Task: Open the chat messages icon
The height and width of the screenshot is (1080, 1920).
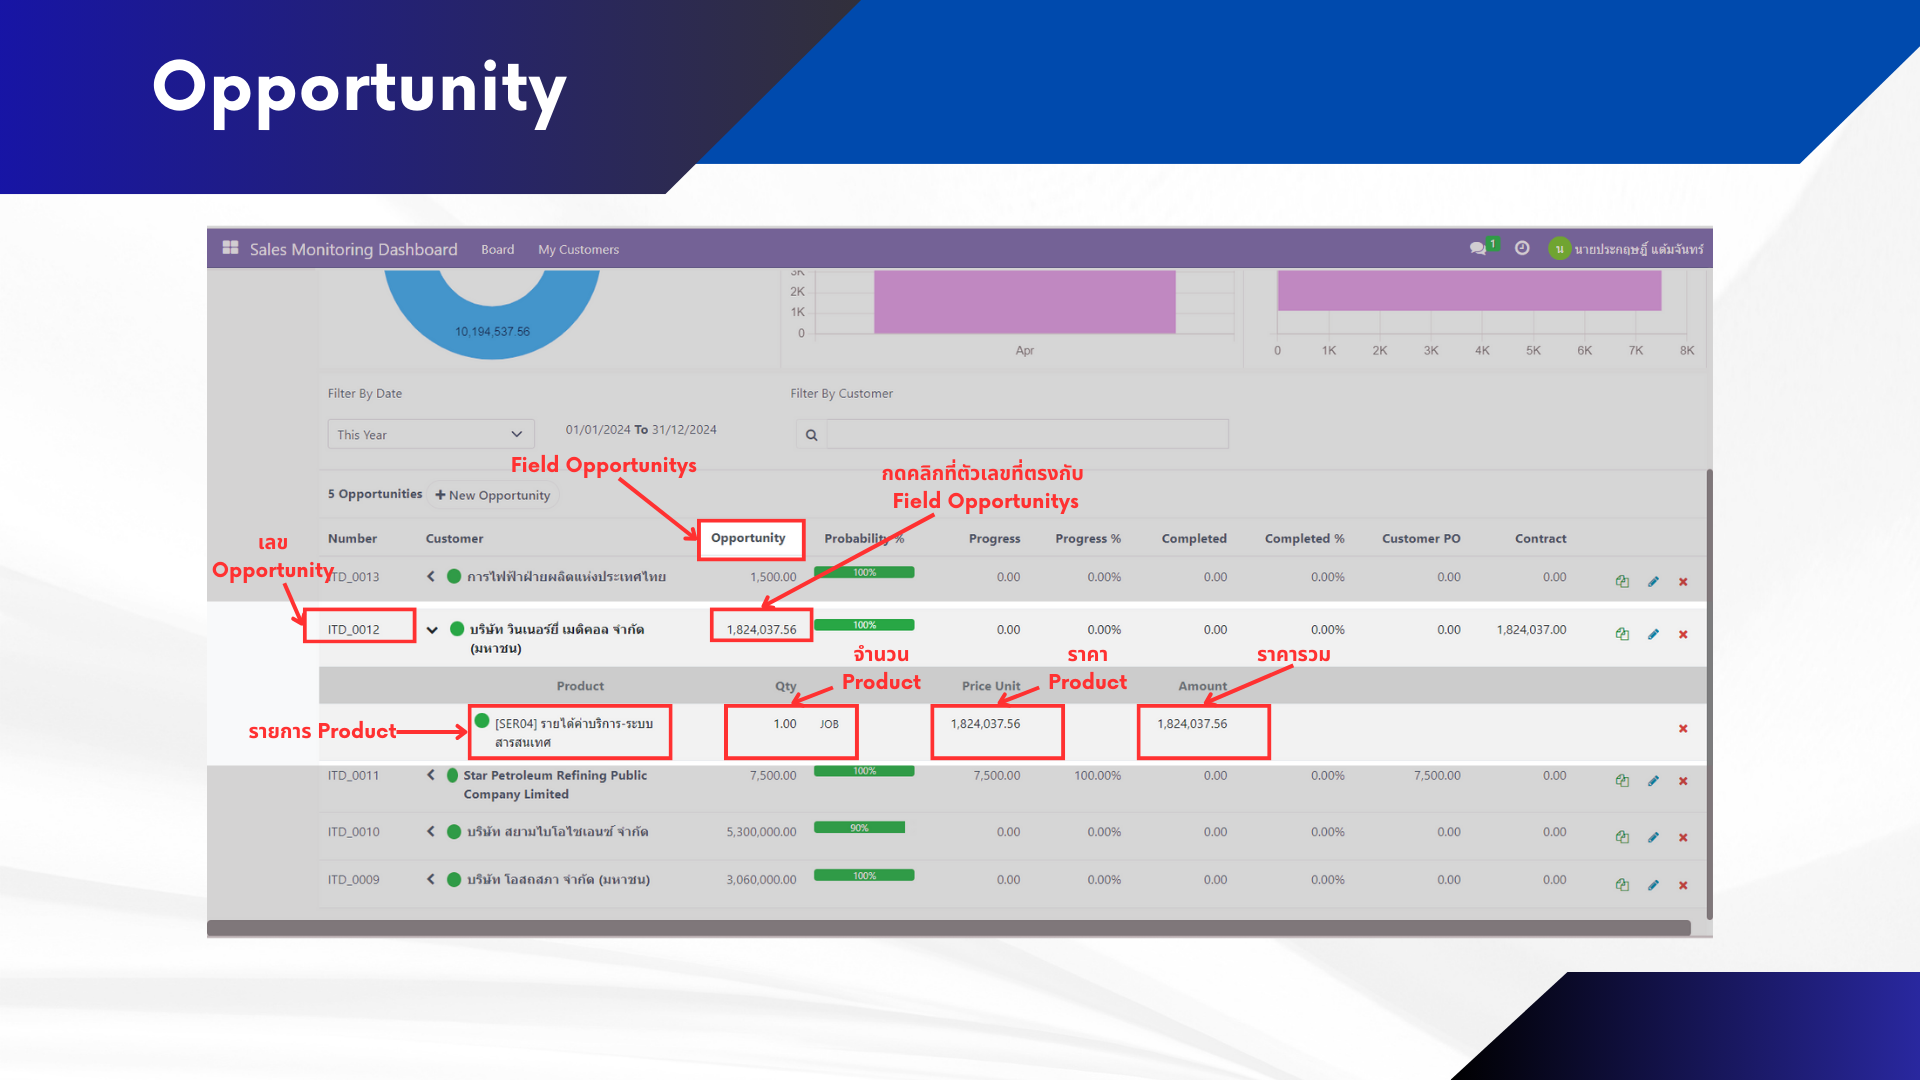Action: tap(1477, 249)
